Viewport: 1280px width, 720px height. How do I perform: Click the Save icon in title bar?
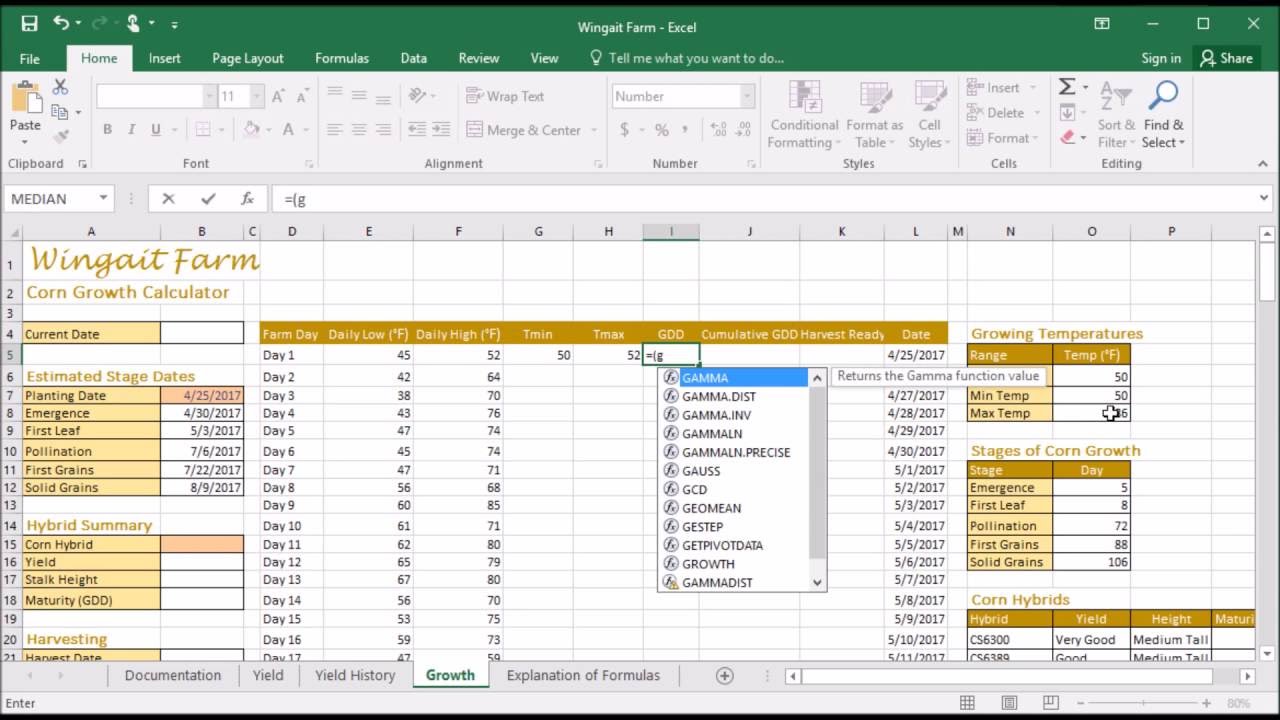coord(29,23)
